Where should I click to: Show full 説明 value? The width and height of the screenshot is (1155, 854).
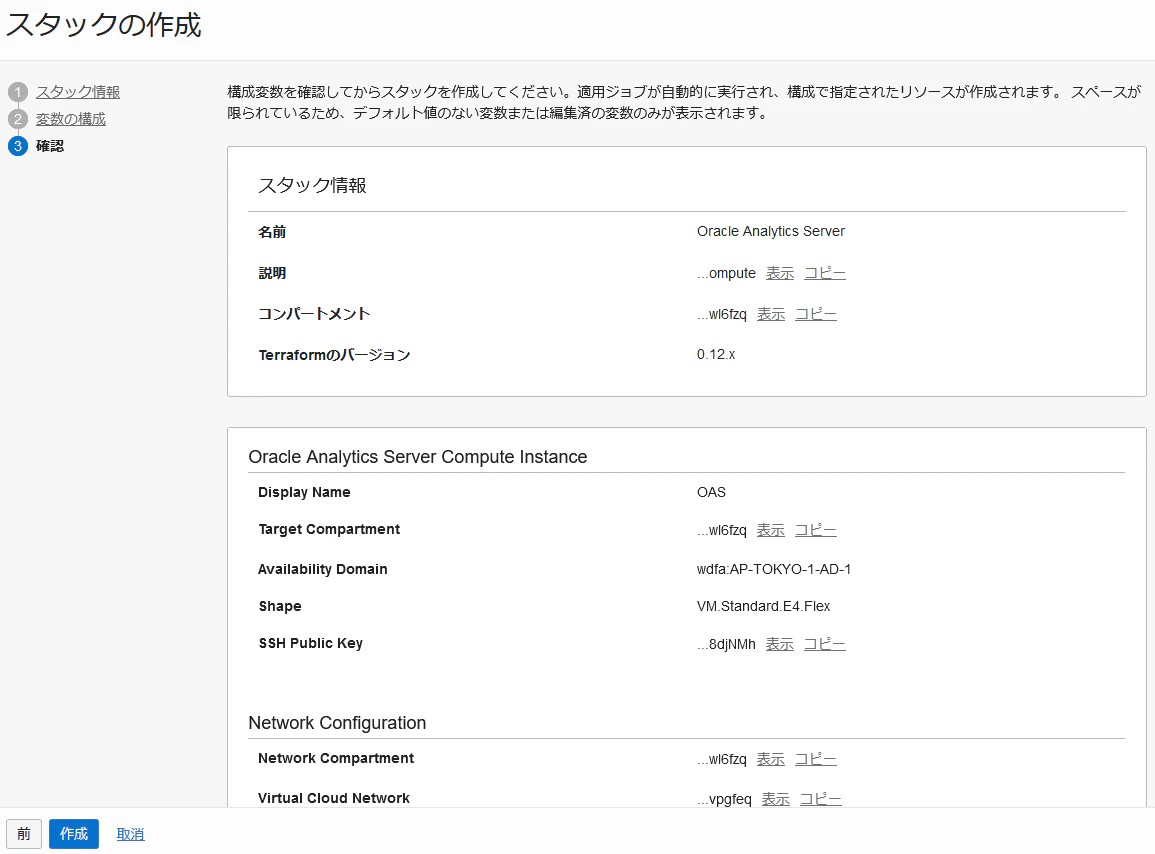click(780, 273)
